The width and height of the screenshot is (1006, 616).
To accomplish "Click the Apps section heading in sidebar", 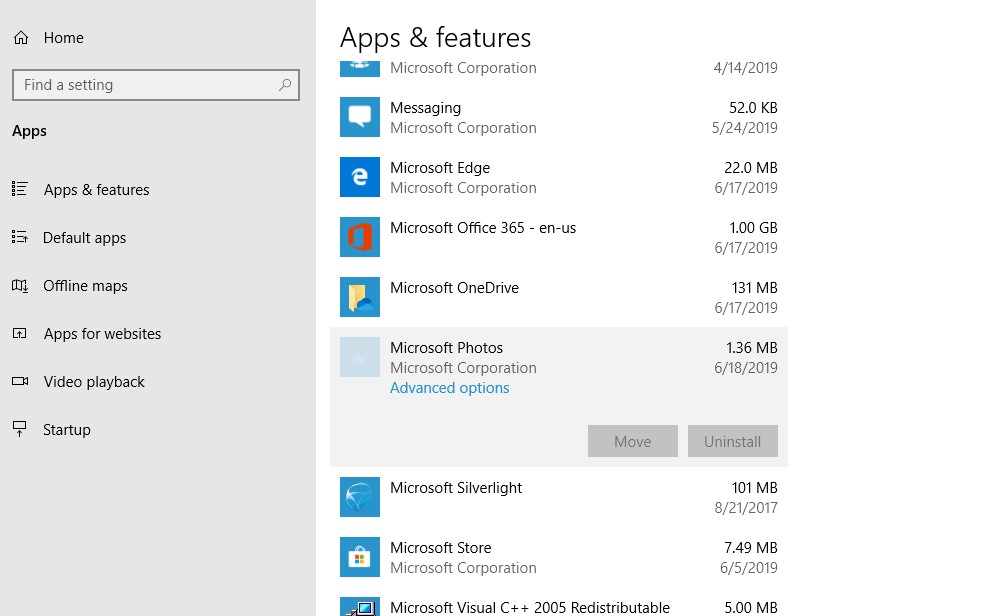I will (30, 131).
